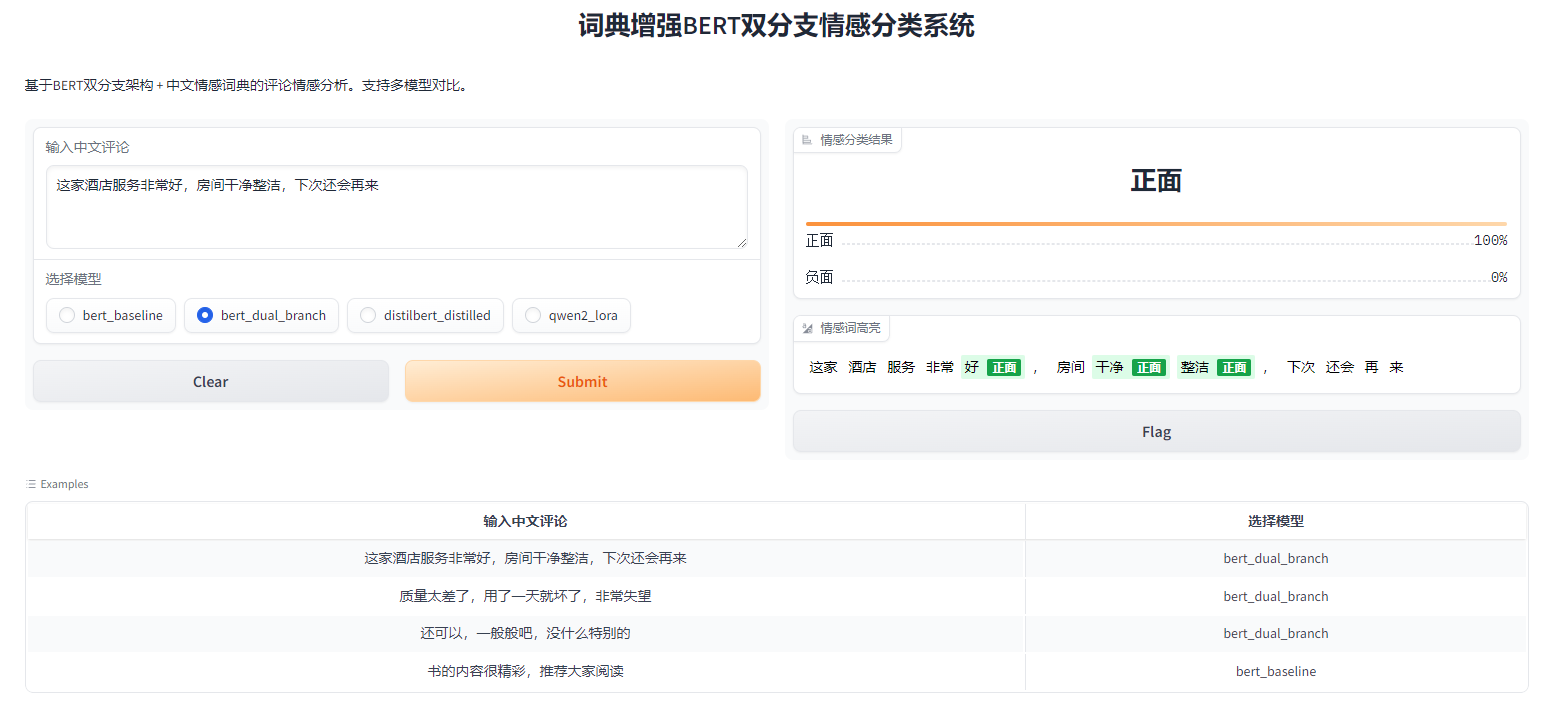Click into the Chinese review text input

tap(396, 207)
